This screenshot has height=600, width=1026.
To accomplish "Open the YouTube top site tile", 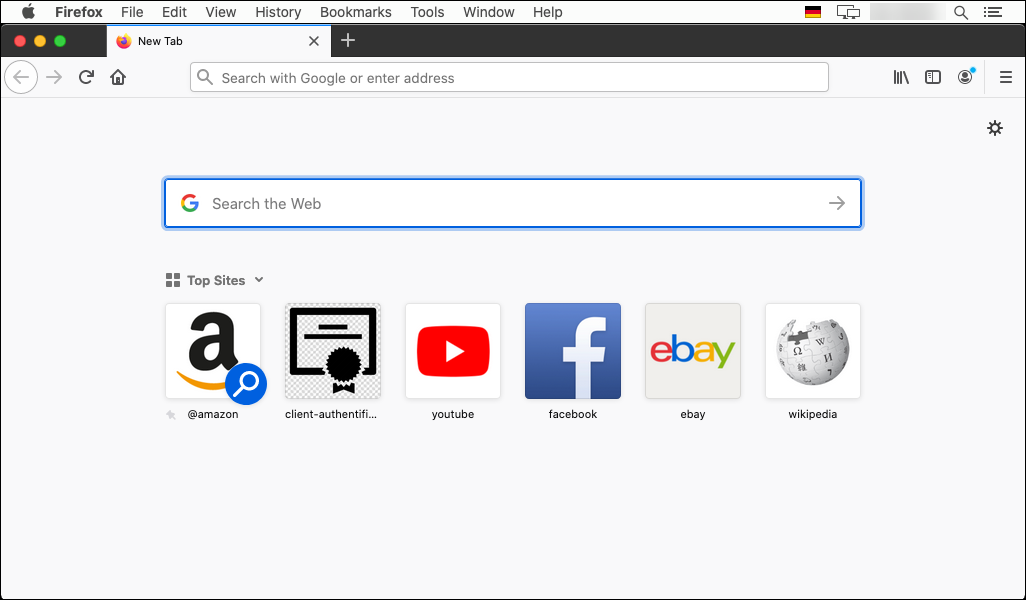I will click(453, 351).
